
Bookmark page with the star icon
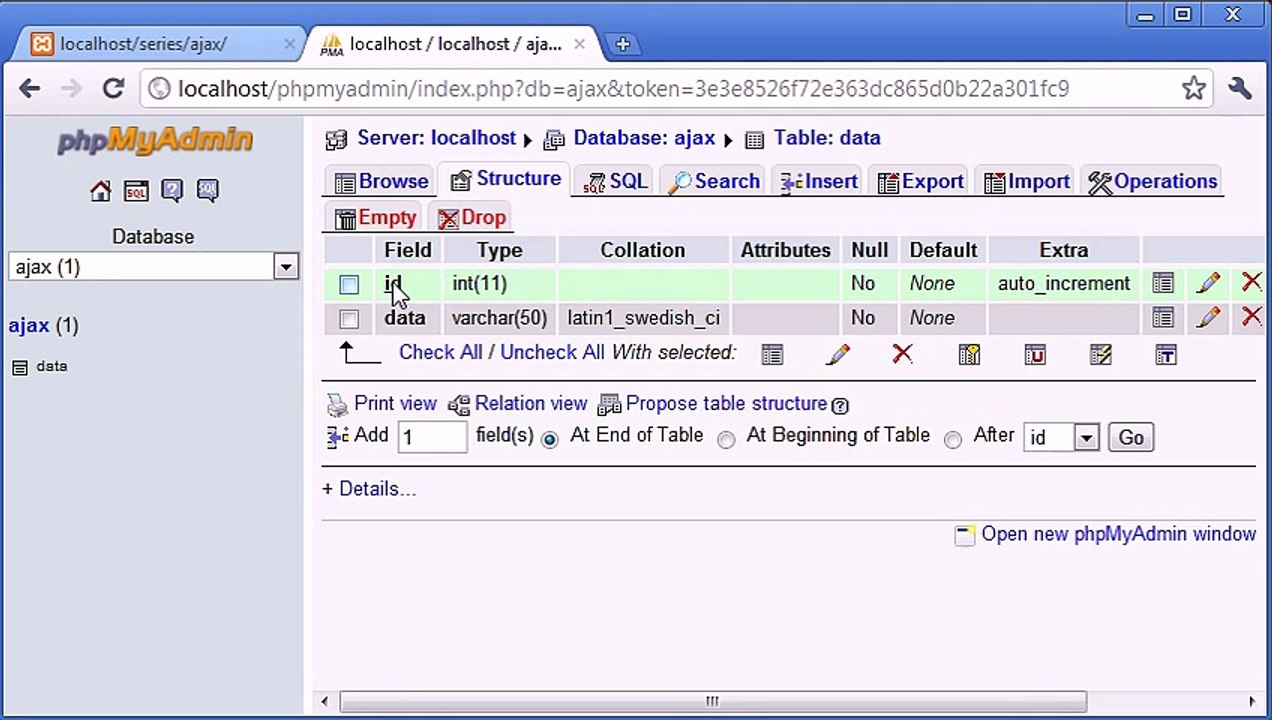1193,89
